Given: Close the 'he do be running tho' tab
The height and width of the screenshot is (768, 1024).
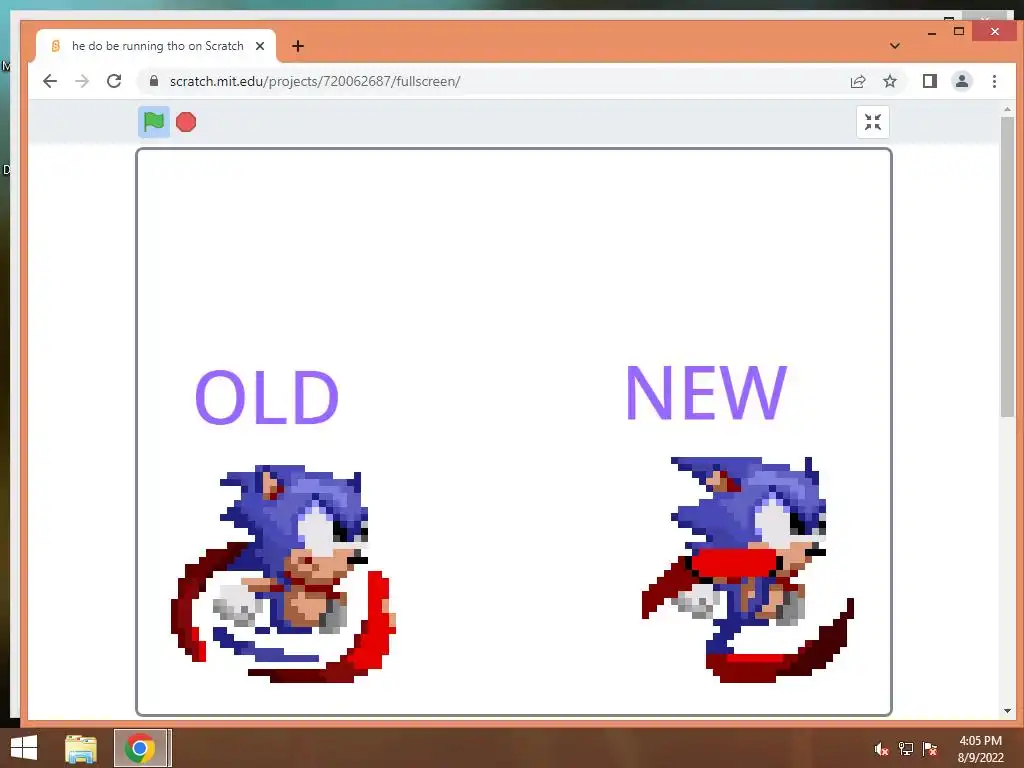Looking at the screenshot, I should [x=260, y=46].
